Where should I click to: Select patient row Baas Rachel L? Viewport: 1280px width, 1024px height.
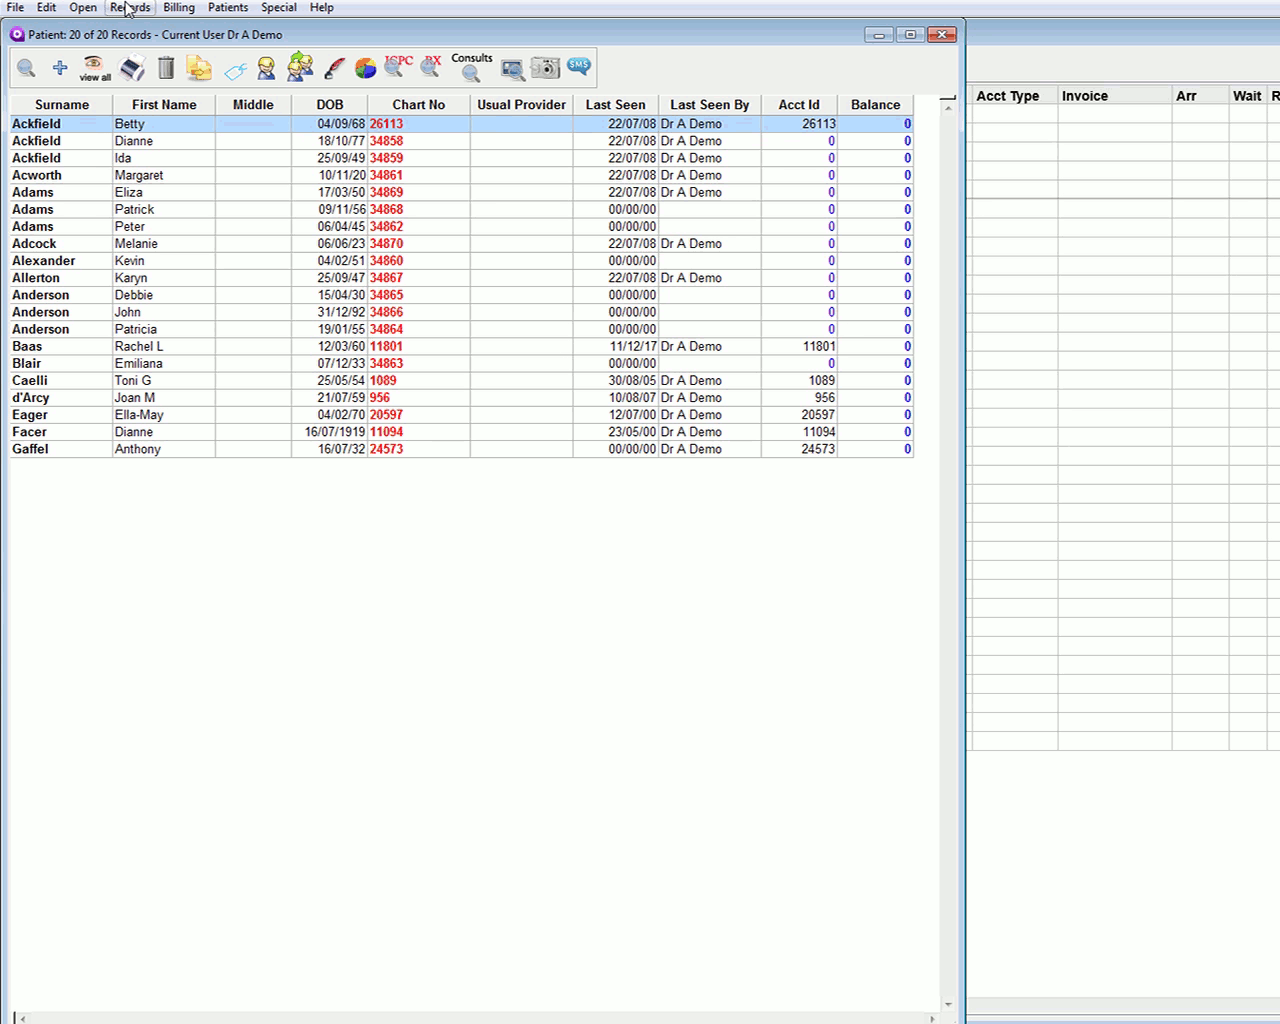[x=138, y=346]
